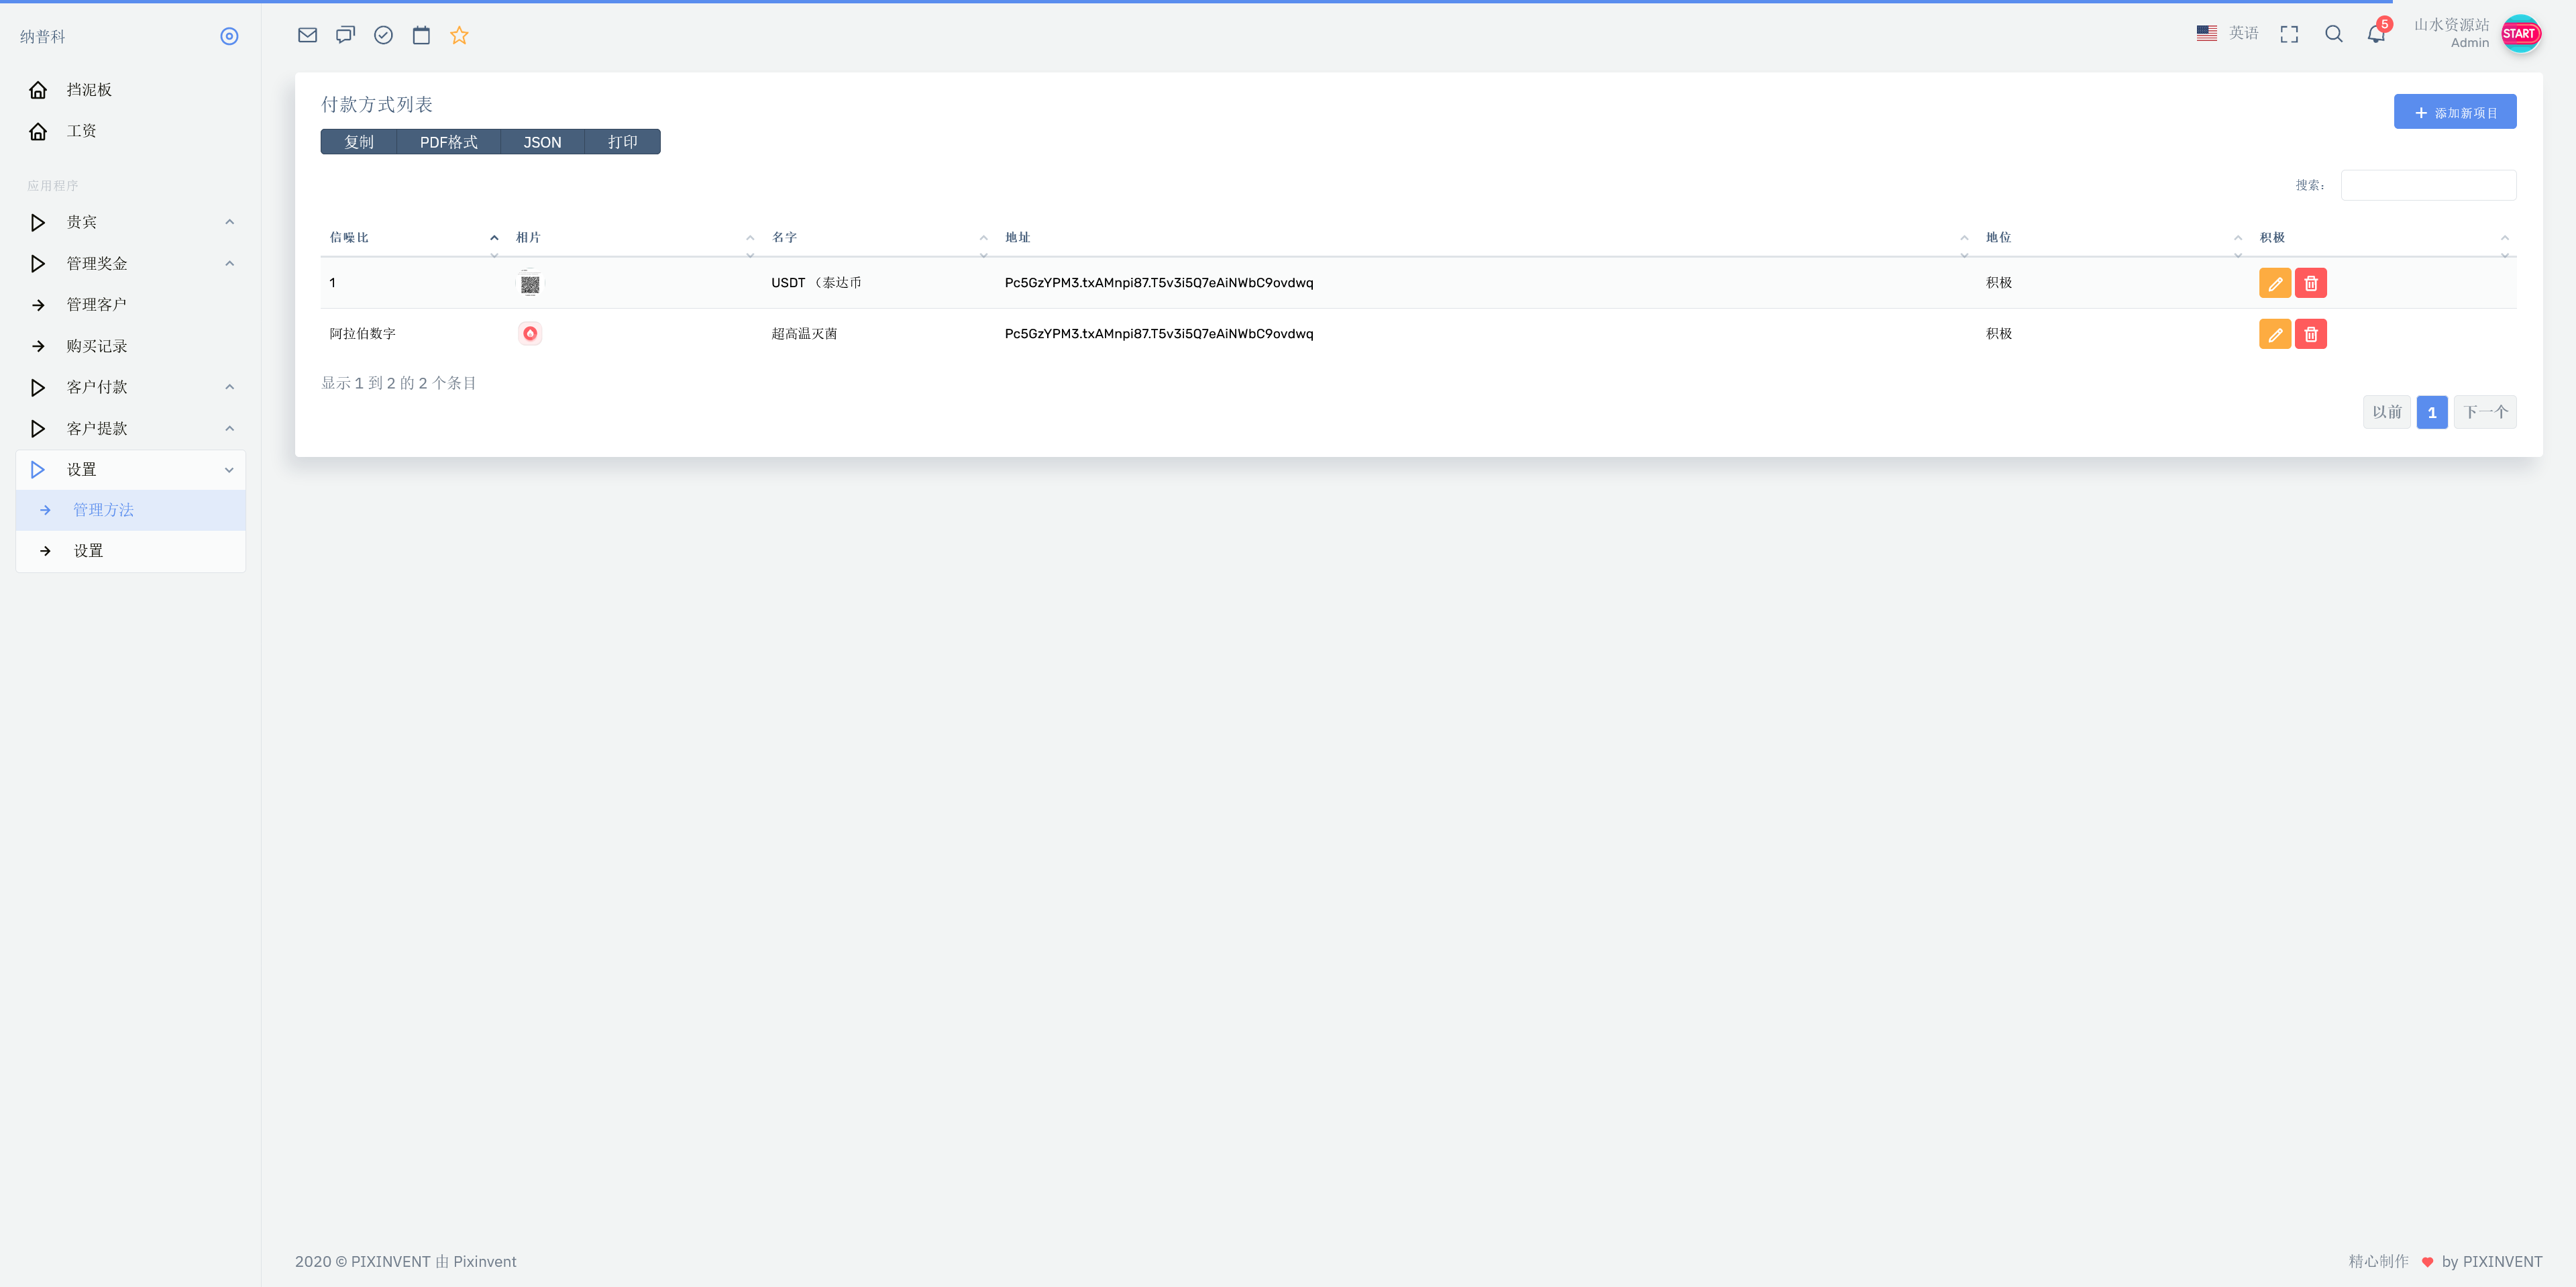Toggle the sidebar pin circle icon
This screenshot has width=2576, height=1287.
(229, 36)
